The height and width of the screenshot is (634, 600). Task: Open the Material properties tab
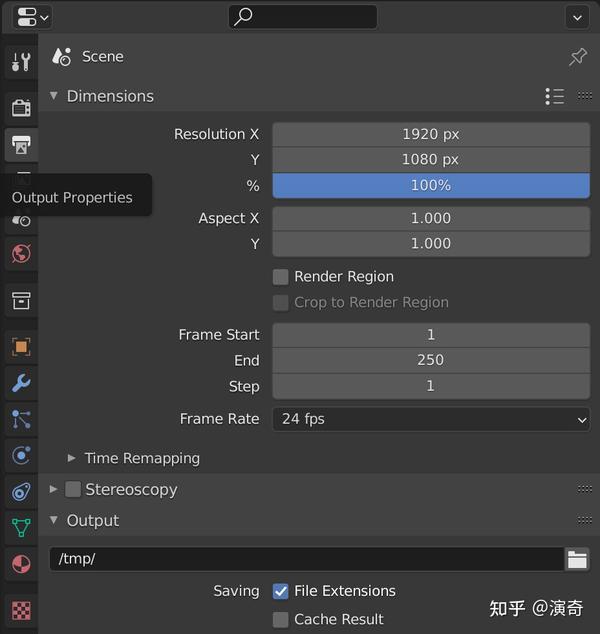(x=20, y=564)
